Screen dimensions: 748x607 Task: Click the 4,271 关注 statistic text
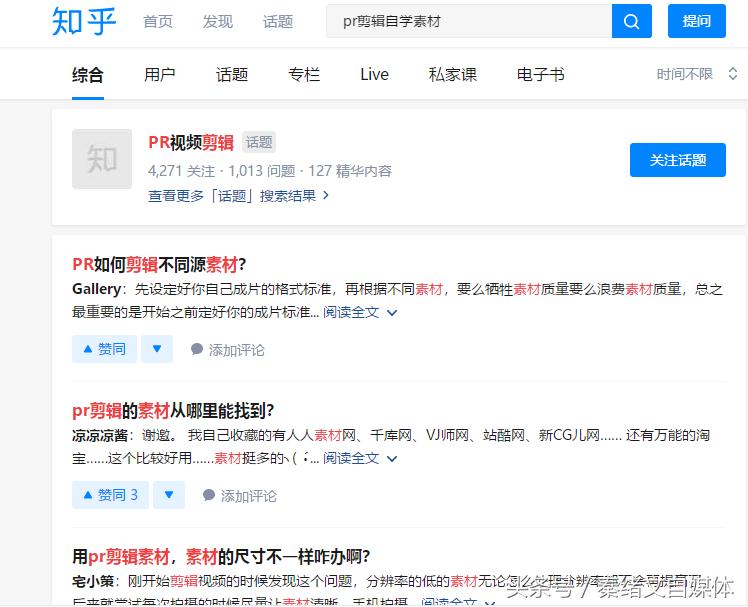181,171
